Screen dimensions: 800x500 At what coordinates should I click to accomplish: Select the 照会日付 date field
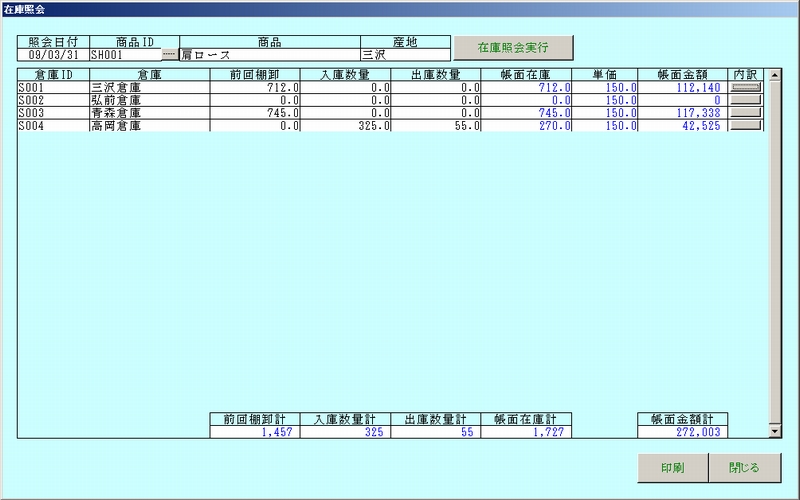[53, 55]
